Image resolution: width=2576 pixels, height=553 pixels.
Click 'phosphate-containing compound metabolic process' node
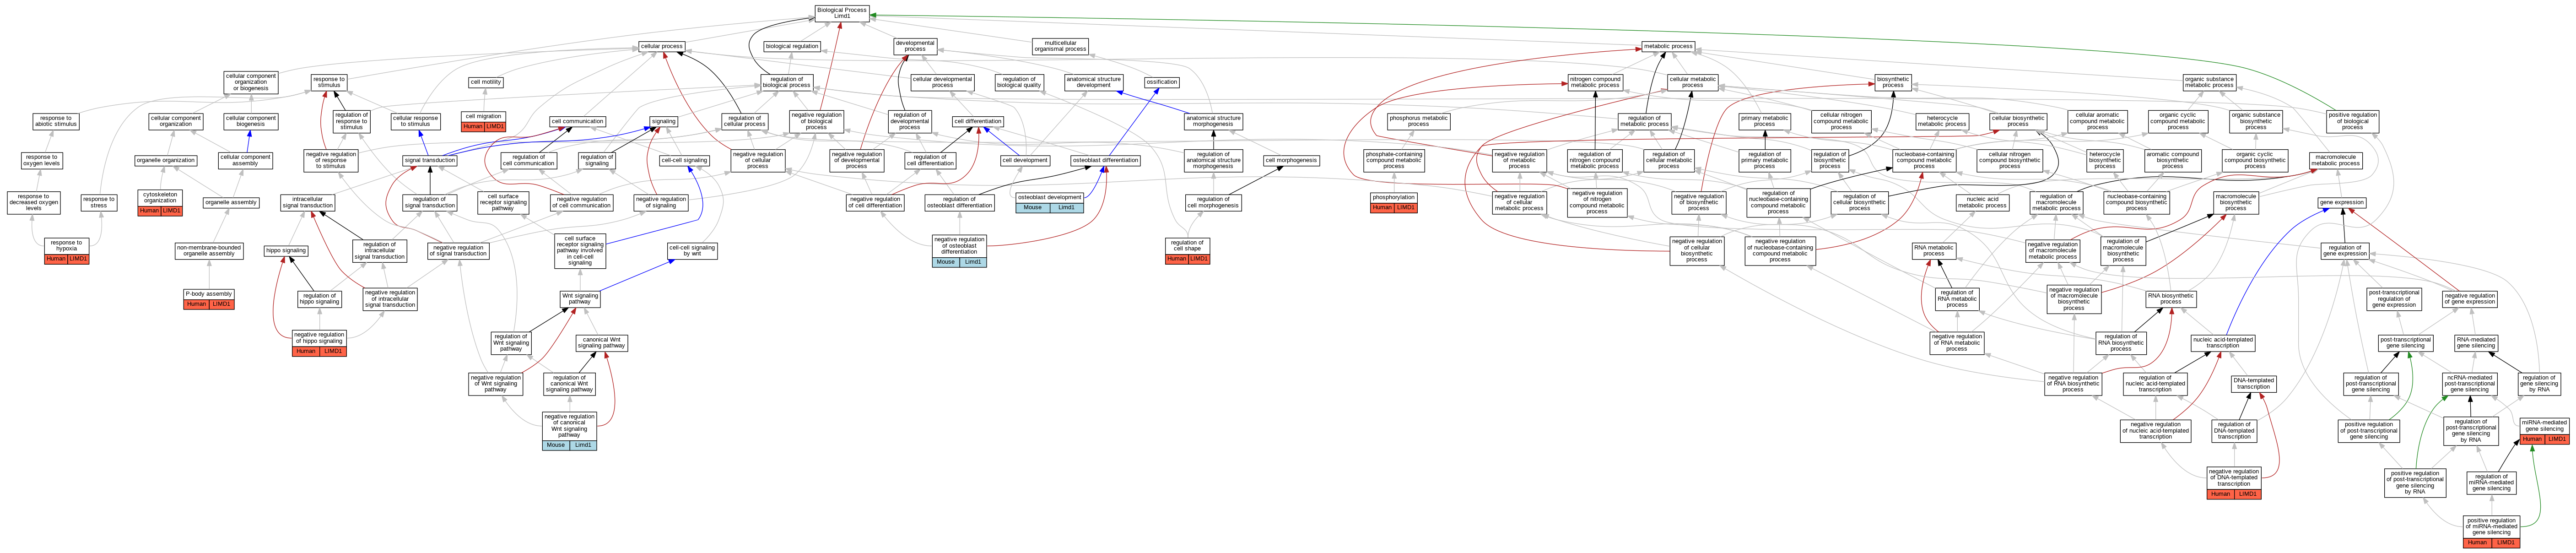point(1394,160)
